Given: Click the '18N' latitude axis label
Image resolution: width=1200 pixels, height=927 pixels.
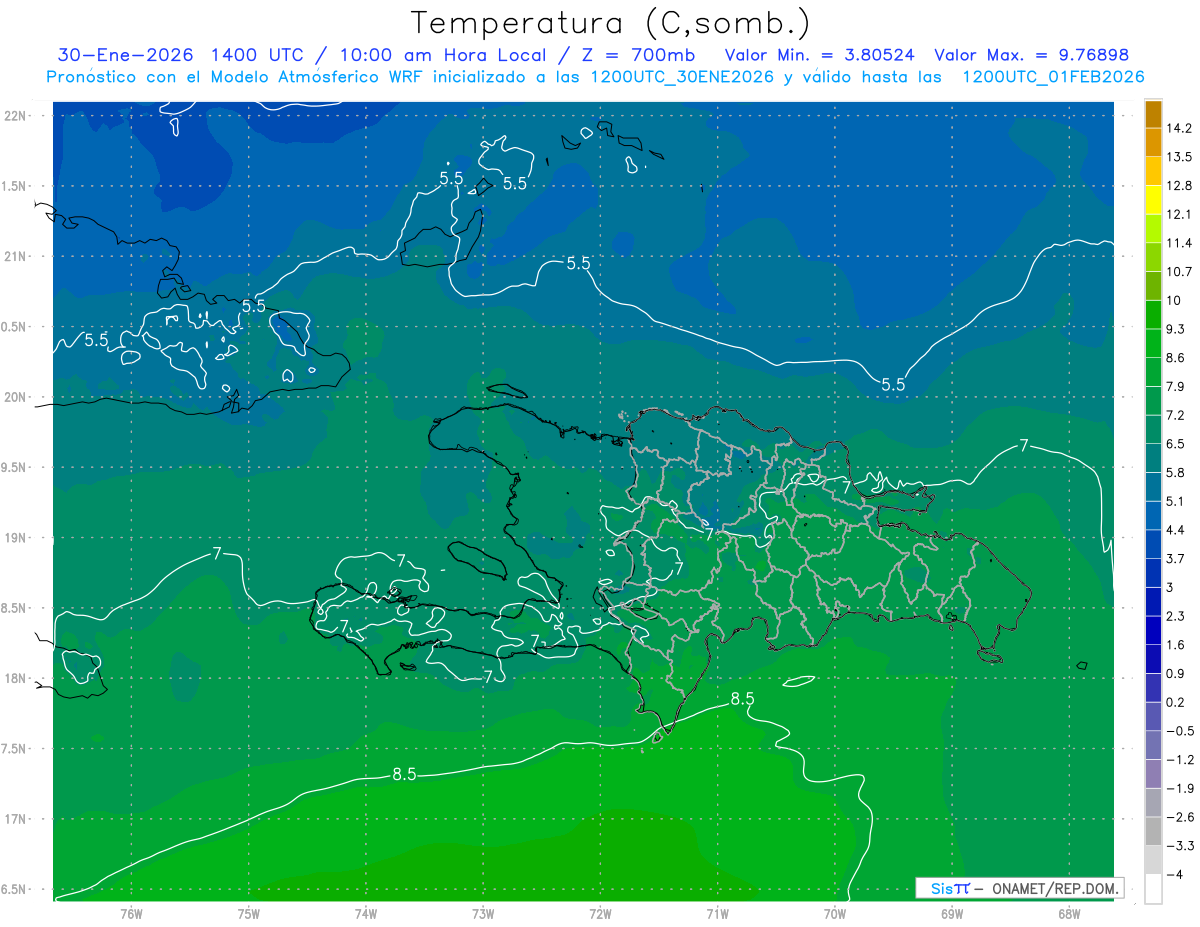Looking at the screenshot, I should [x=16, y=679].
